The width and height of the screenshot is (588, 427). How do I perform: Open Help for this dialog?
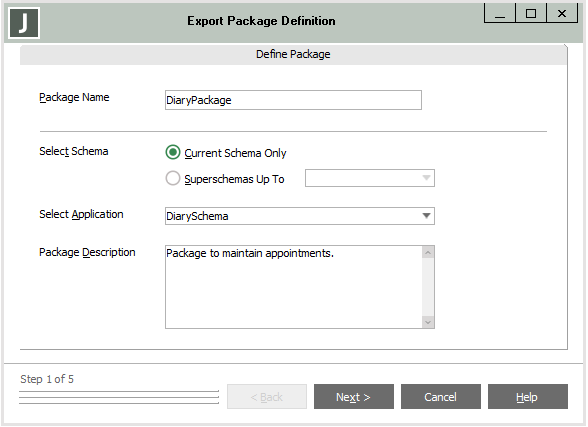[x=528, y=397]
